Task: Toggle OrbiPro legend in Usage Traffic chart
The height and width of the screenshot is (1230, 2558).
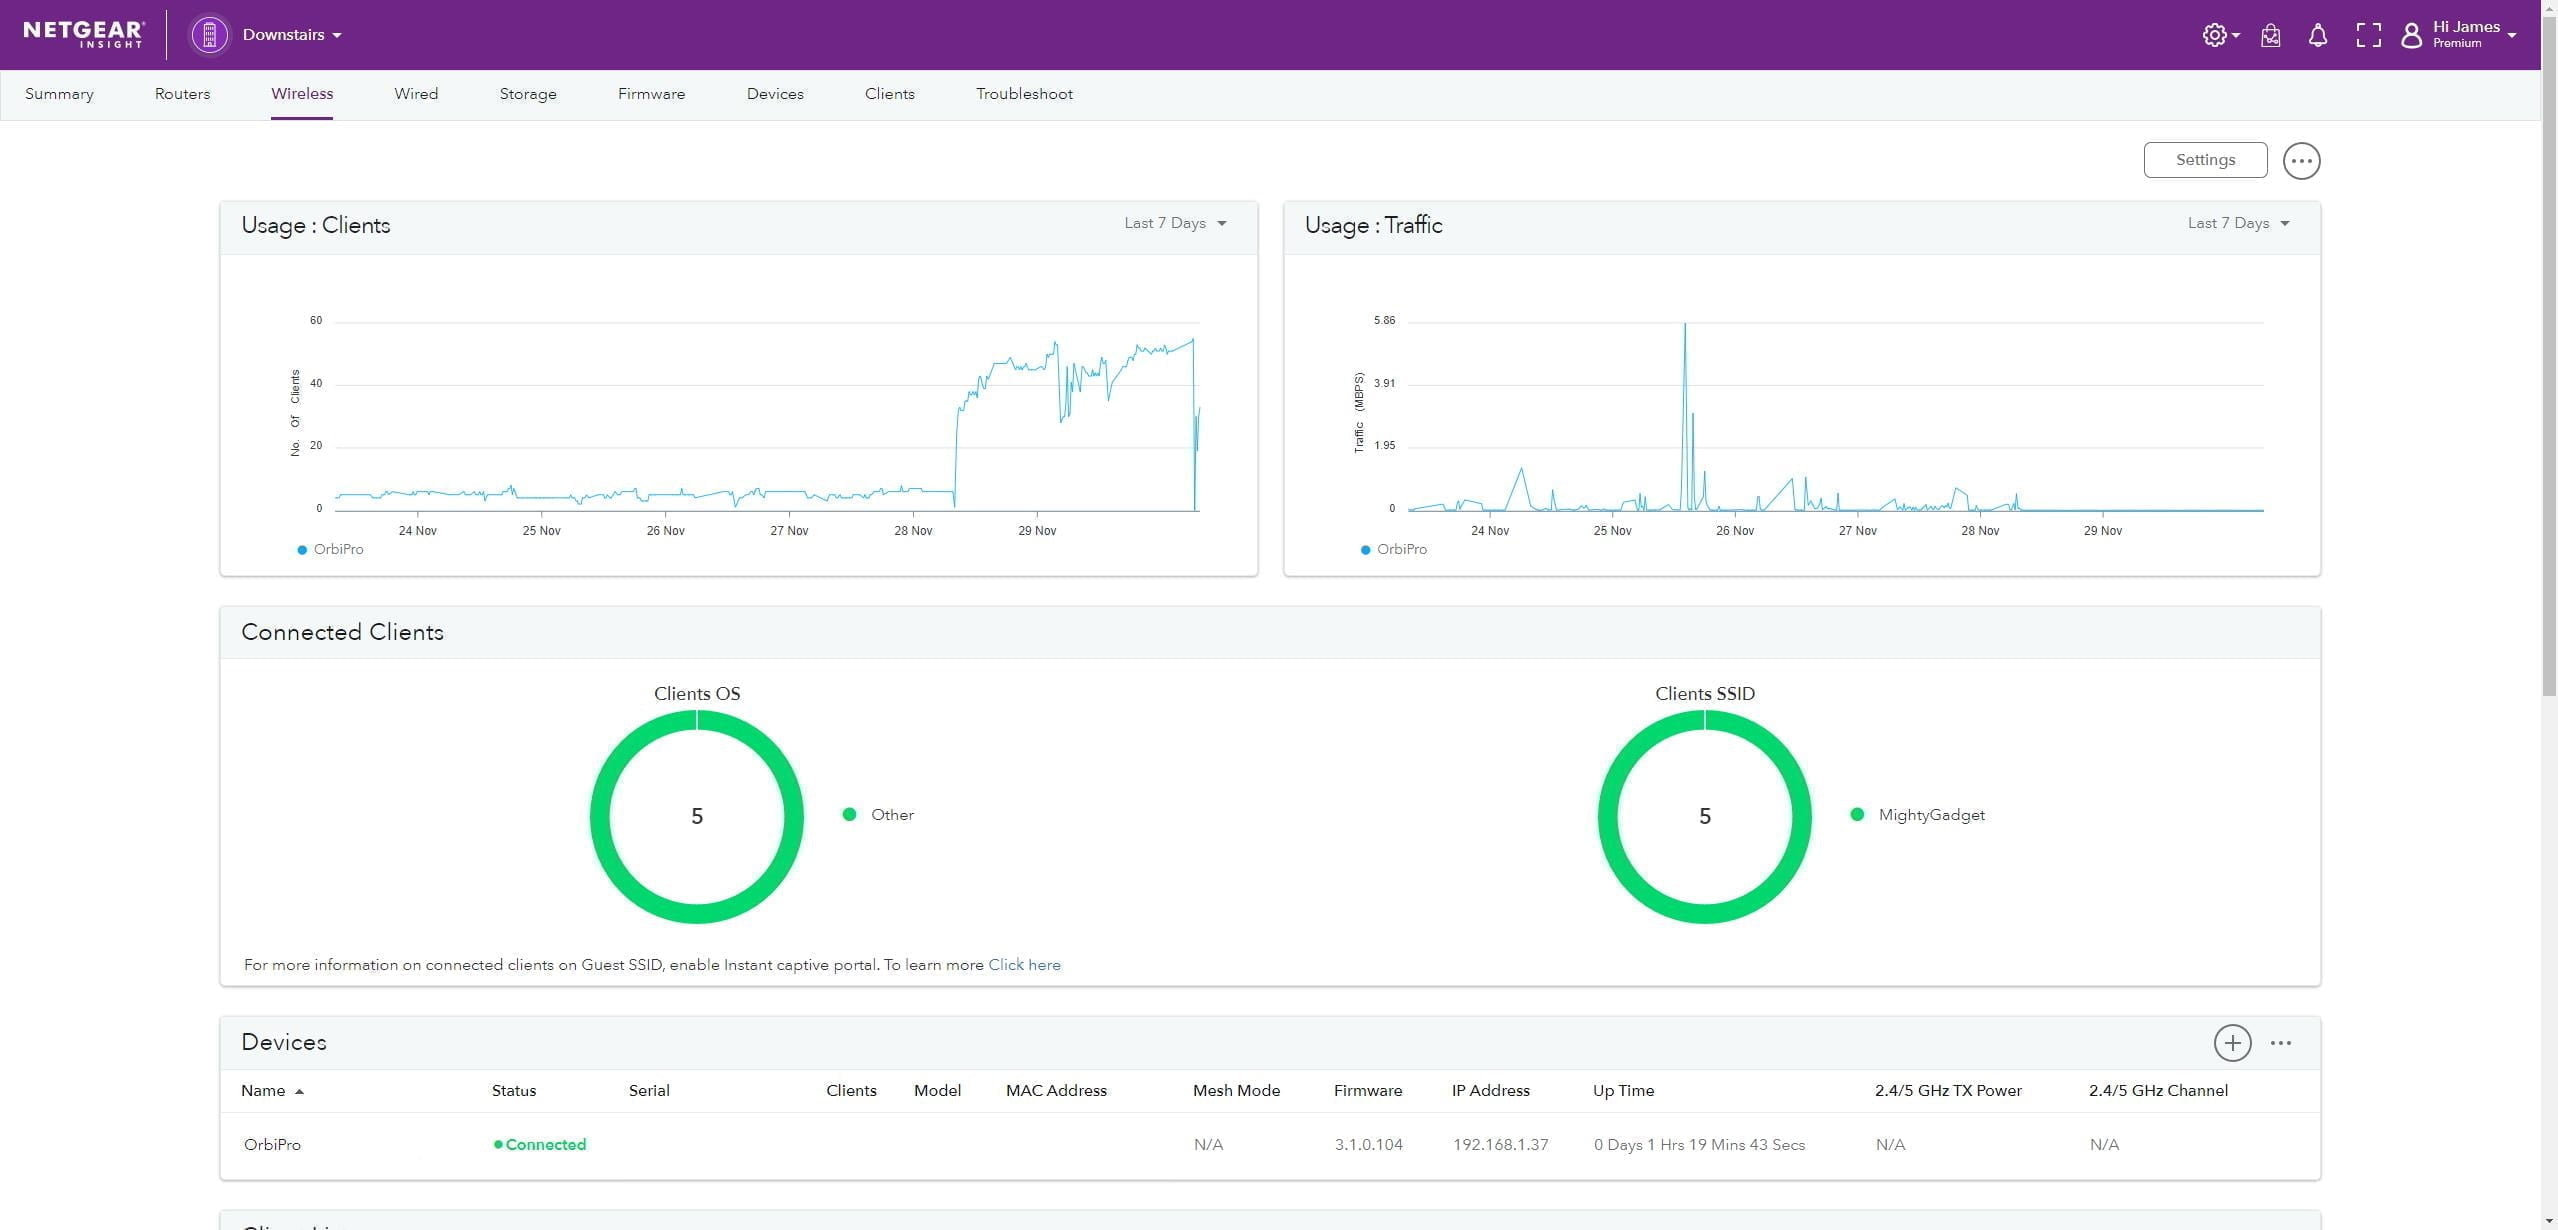Action: pos(1393,550)
